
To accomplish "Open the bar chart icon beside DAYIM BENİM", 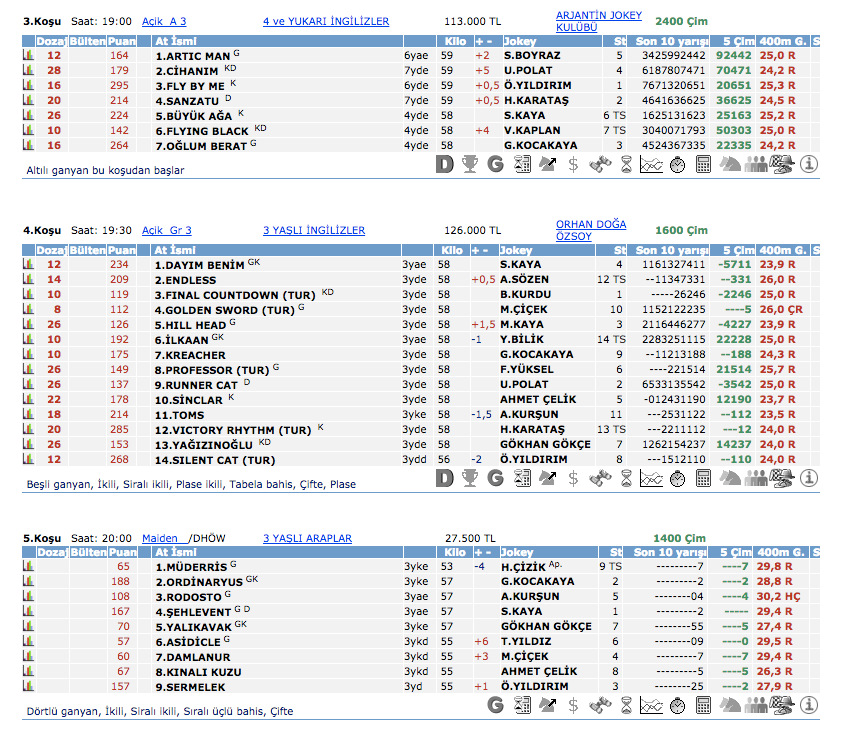I will click(x=28, y=265).
